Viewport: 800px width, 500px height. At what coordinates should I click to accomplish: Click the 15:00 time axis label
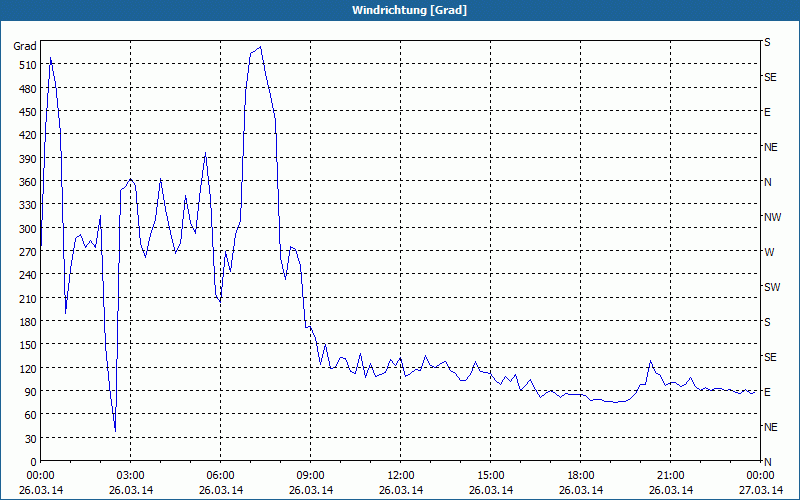tap(491, 476)
